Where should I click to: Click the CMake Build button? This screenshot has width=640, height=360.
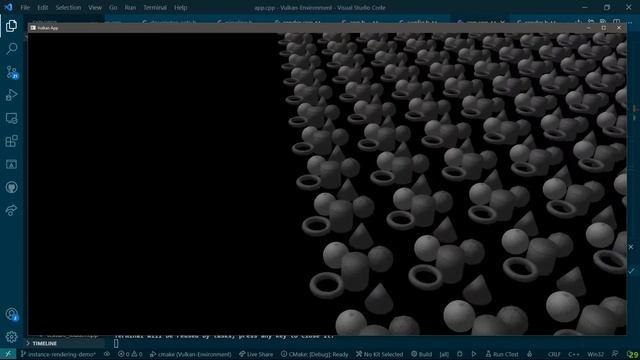421,354
